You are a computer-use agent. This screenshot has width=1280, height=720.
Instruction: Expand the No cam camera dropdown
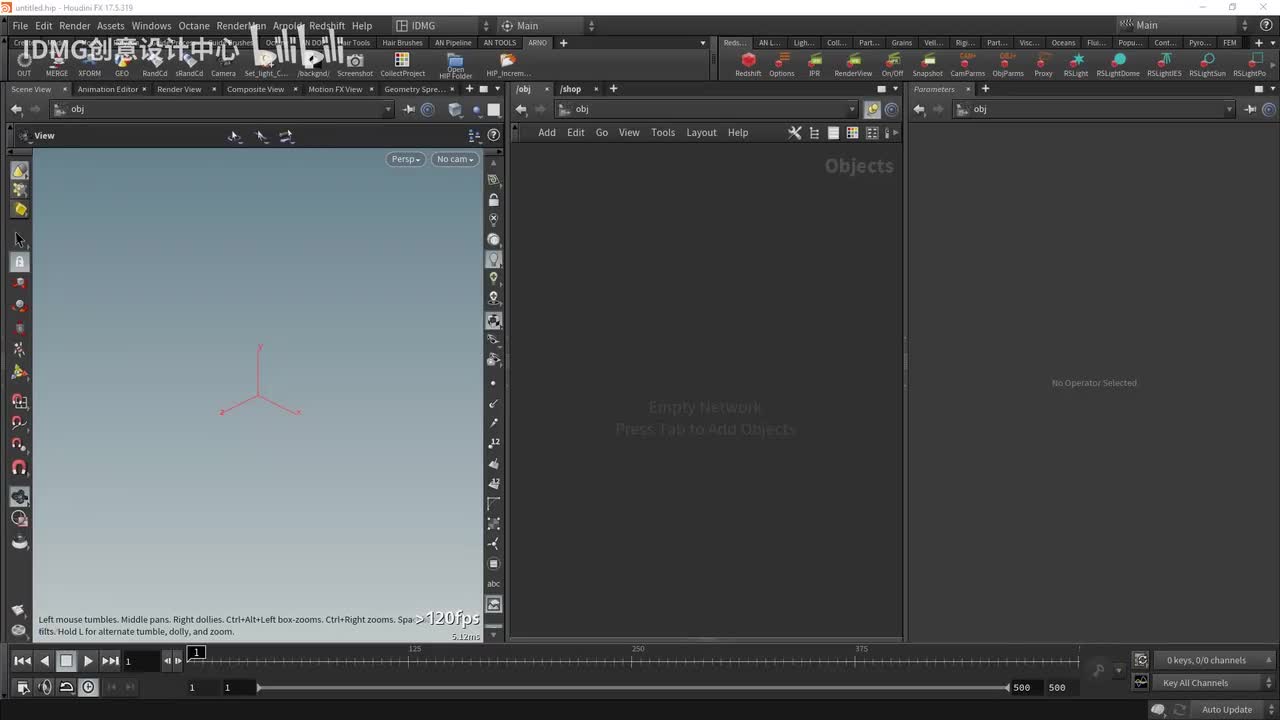[454, 159]
